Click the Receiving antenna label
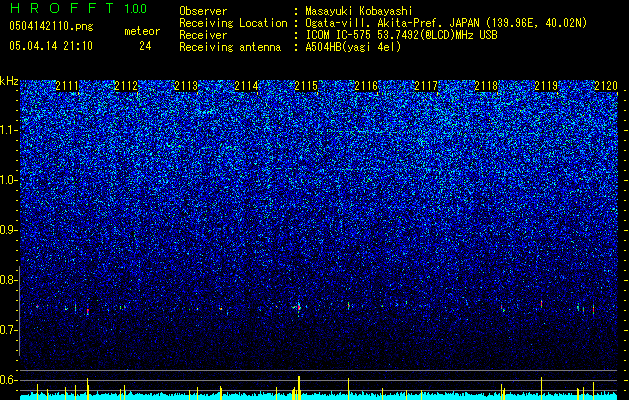The width and height of the screenshot is (629, 400). point(230,47)
